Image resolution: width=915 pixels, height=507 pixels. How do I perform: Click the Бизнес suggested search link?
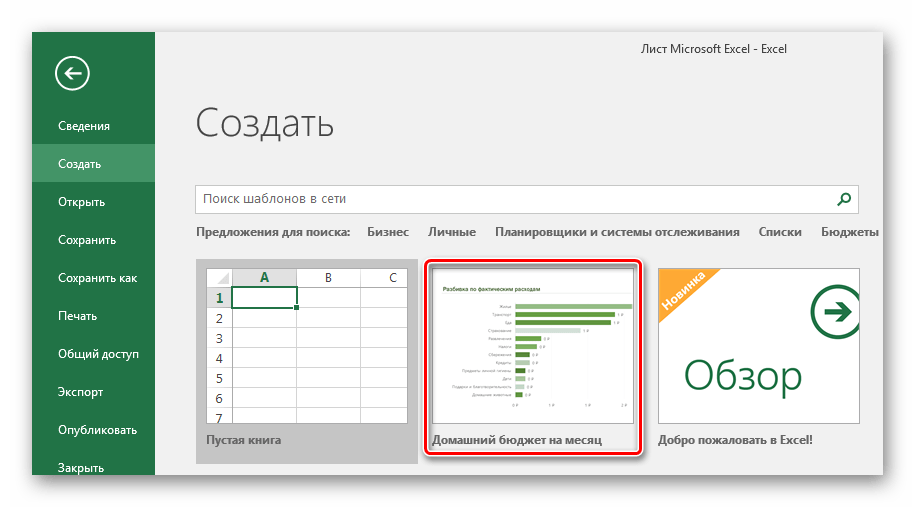coord(388,232)
